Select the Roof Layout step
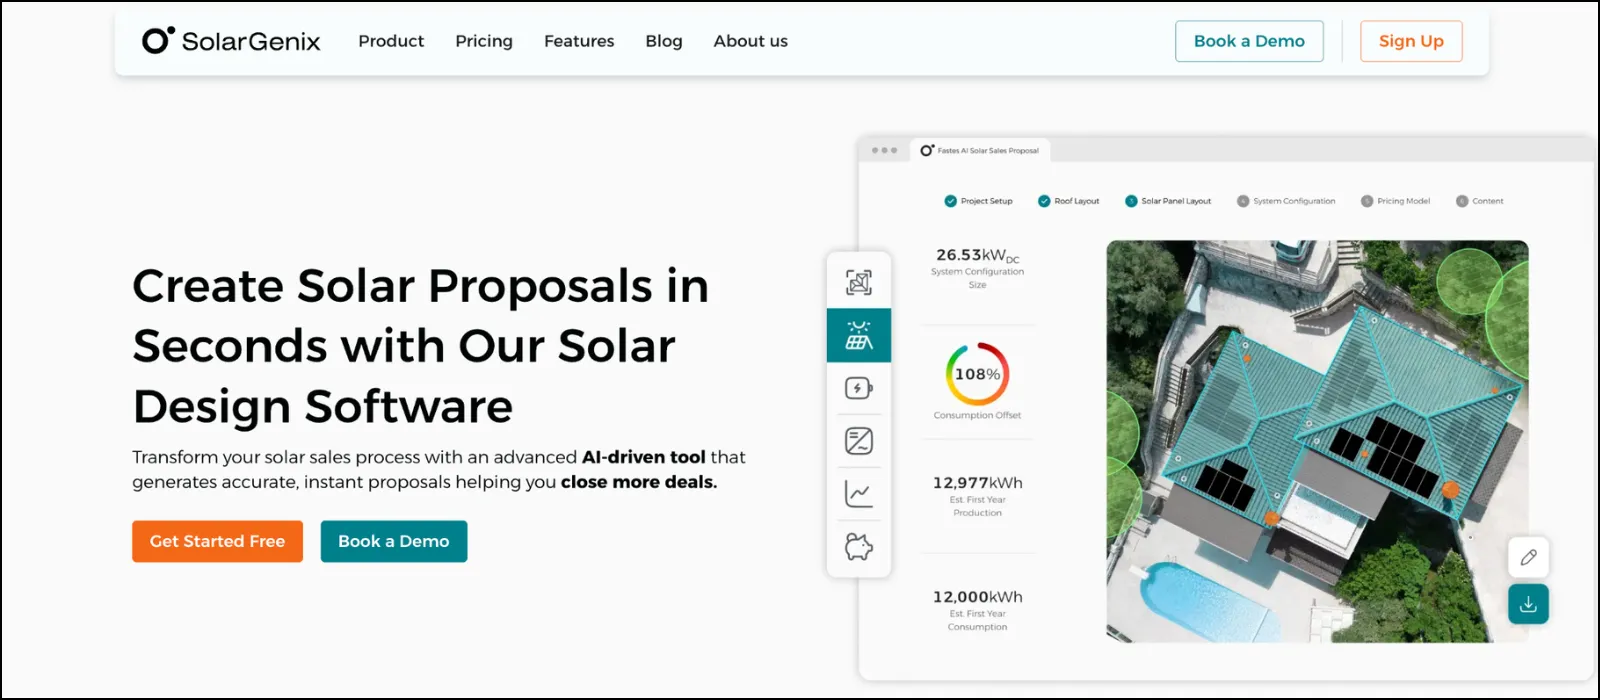Viewport: 1600px width, 700px height. coord(1068,201)
